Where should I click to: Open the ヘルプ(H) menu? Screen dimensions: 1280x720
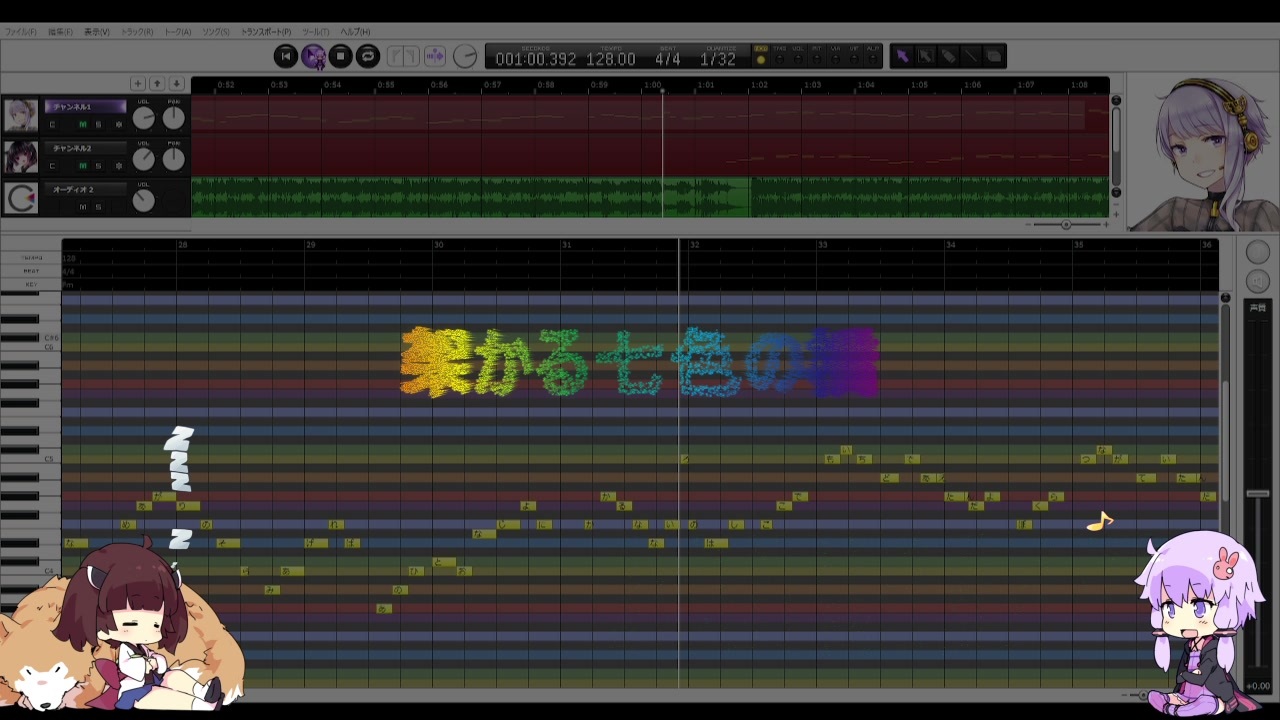(x=355, y=32)
